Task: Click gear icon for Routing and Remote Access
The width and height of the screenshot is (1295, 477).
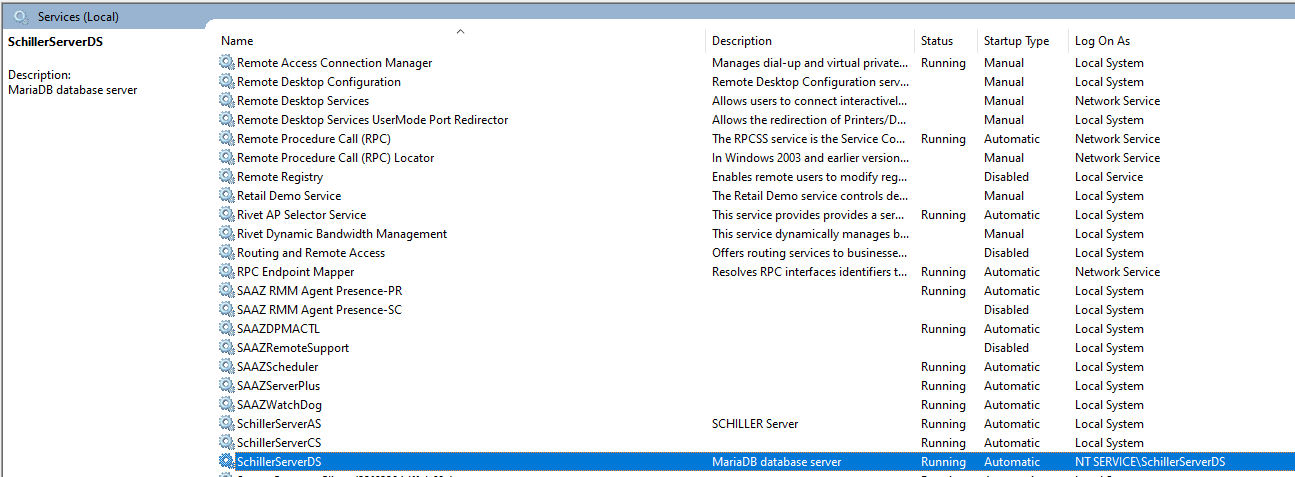Action: click(227, 253)
